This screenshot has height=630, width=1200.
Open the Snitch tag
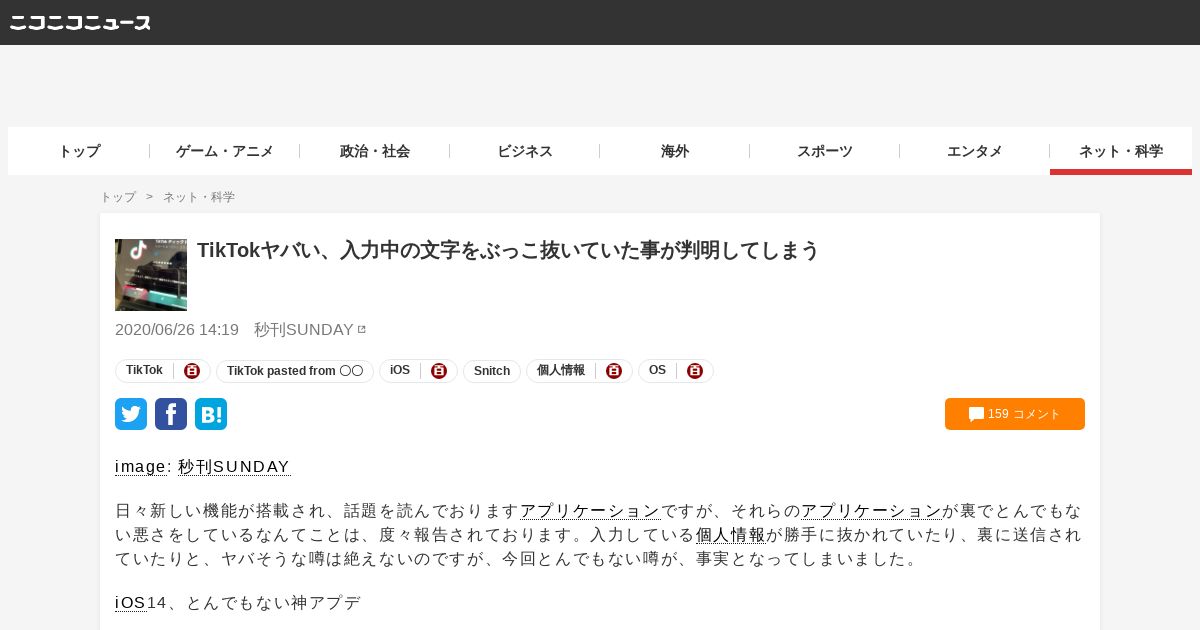492,371
